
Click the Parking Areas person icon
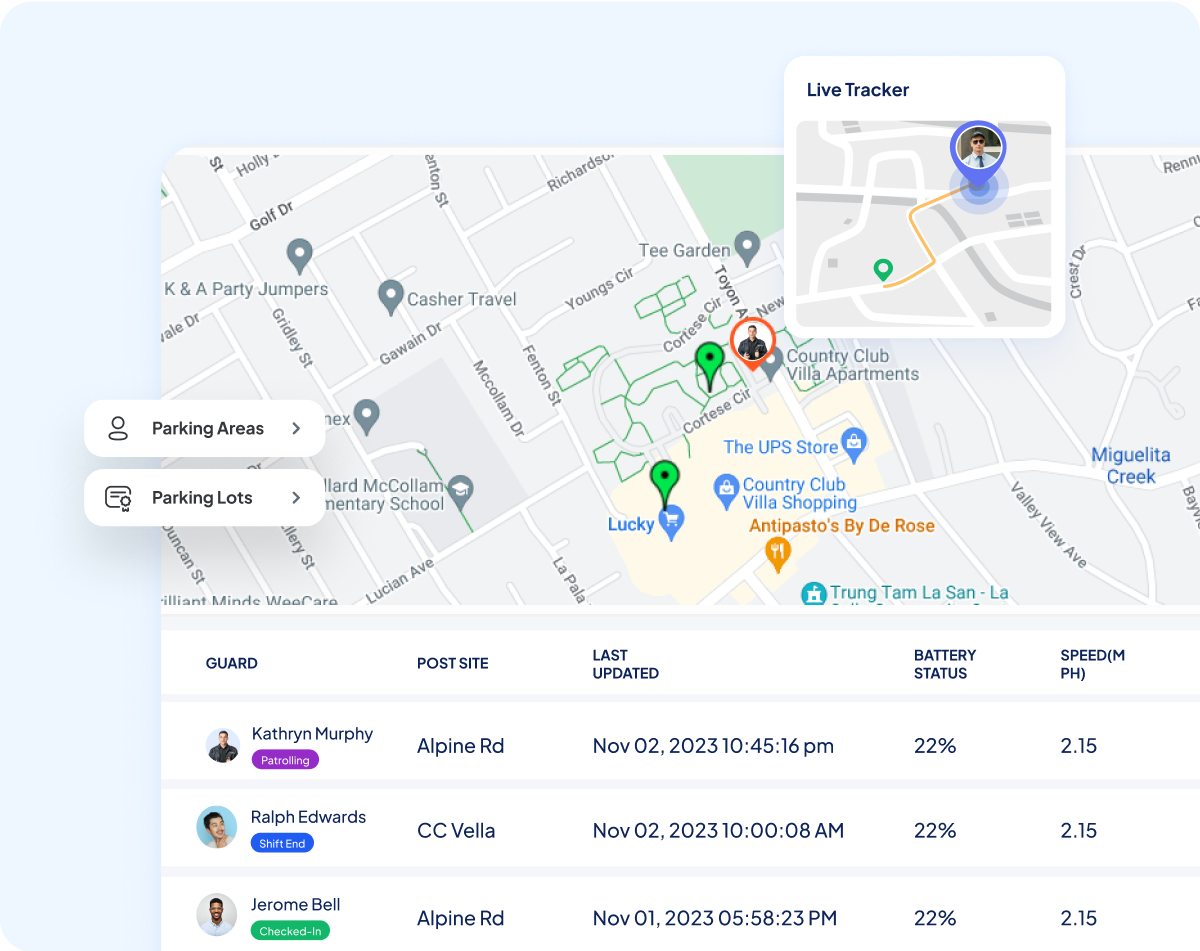point(118,427)
